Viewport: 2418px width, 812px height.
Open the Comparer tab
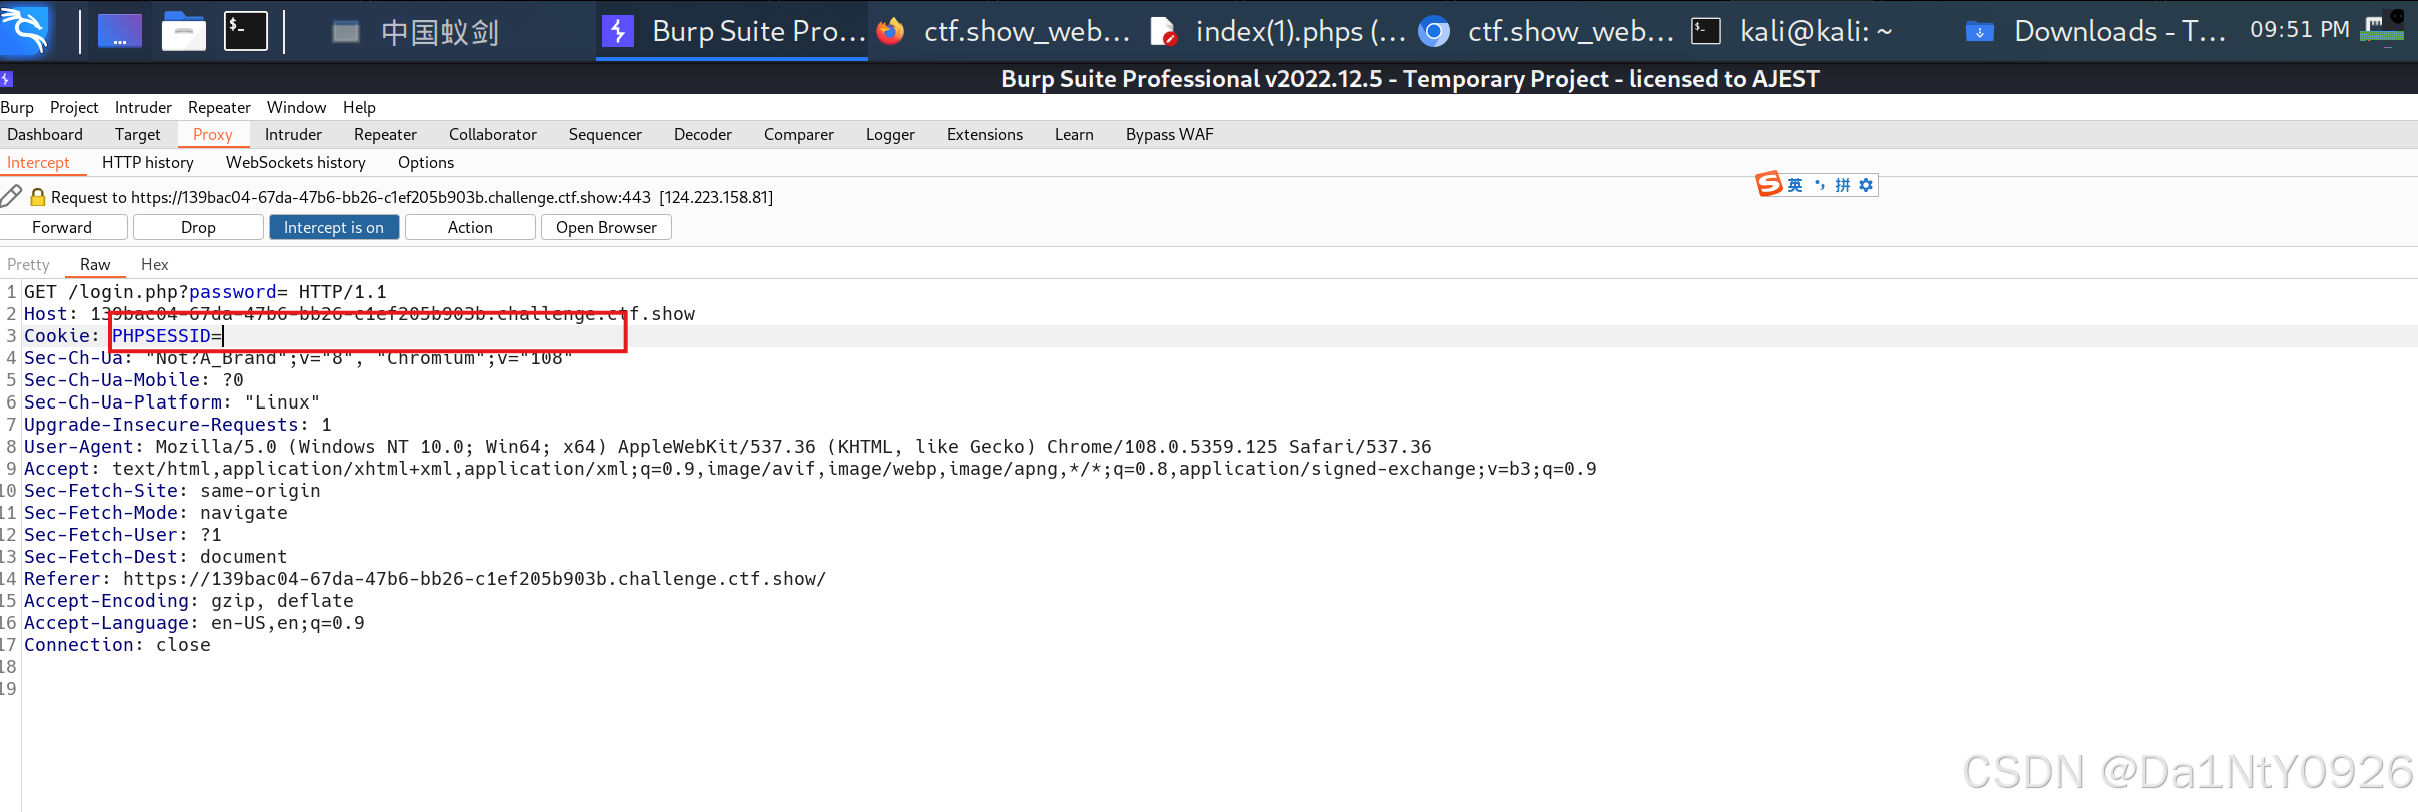pos(799,134)
